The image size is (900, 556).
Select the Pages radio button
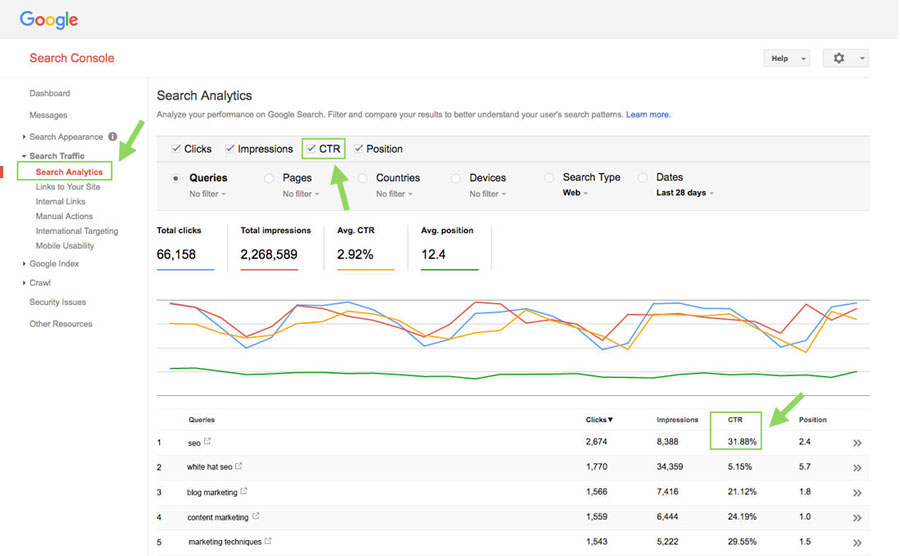tap(269, 178)
